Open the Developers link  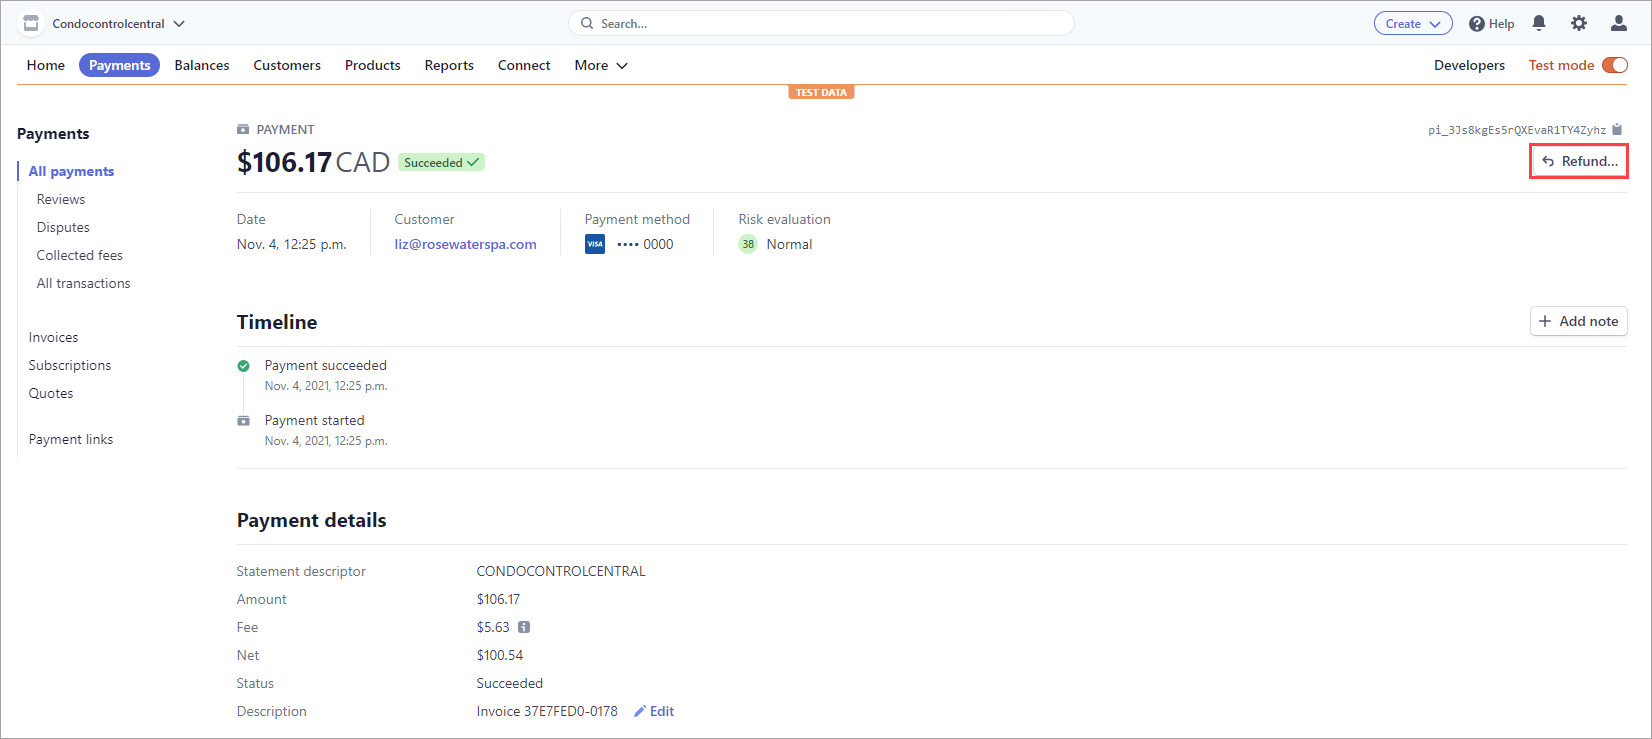coord(1469,65)
